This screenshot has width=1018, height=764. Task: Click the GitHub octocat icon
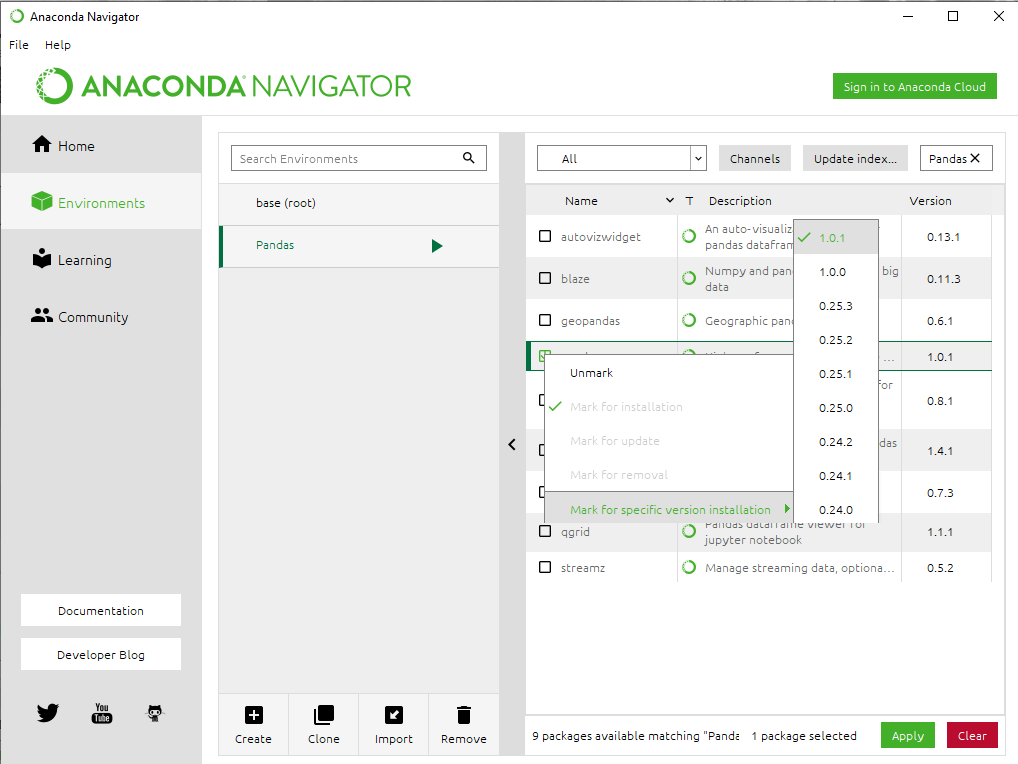(154, 713)
